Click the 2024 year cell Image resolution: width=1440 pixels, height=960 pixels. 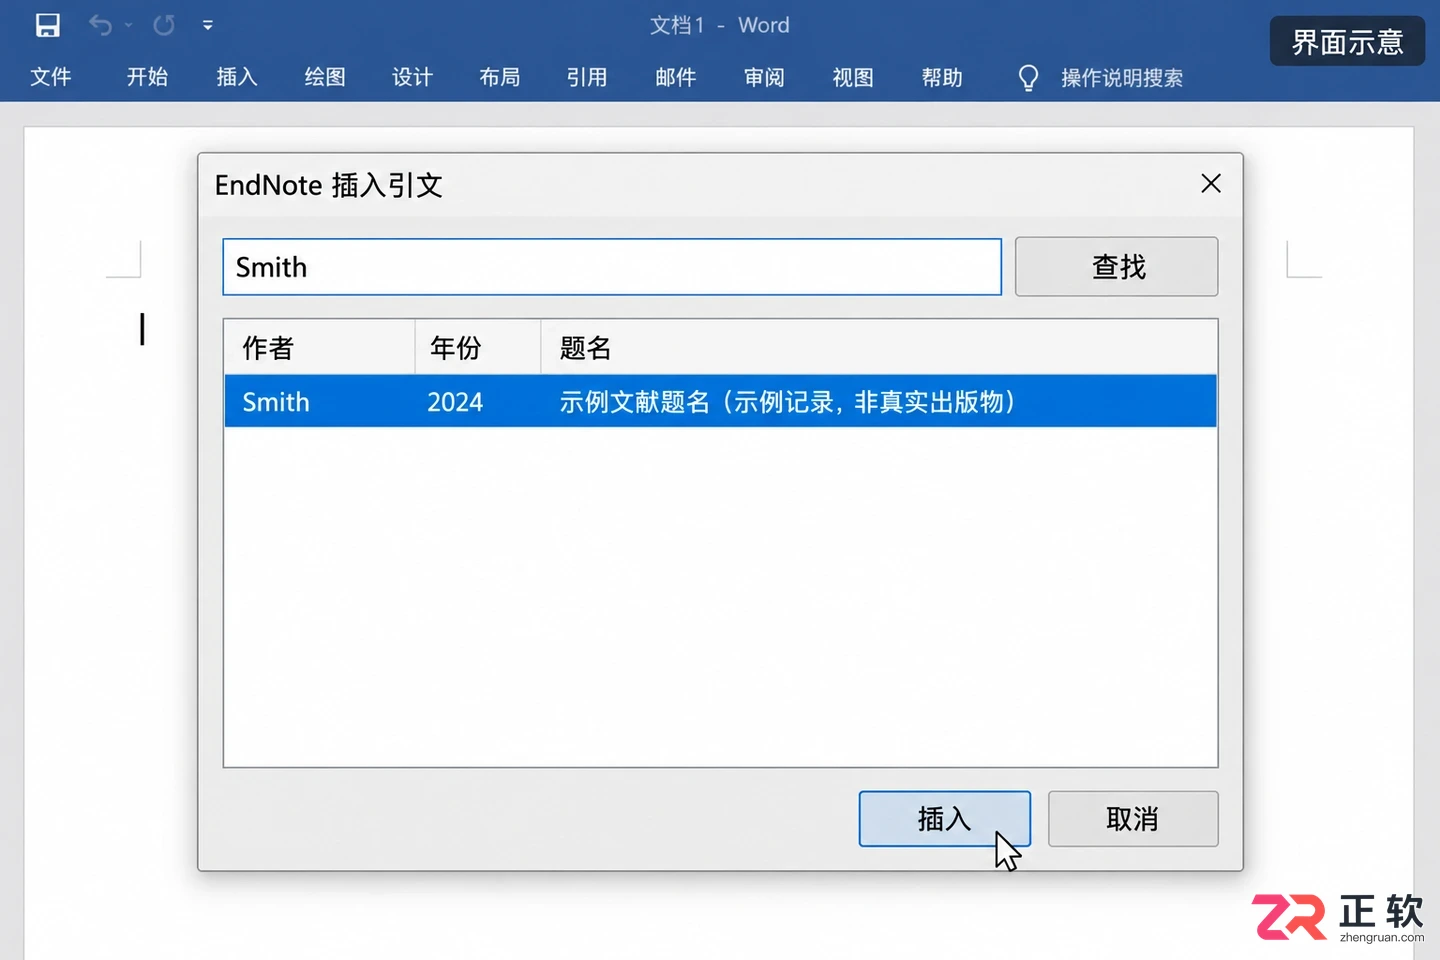pyautogui.click(x=455, y=402)
